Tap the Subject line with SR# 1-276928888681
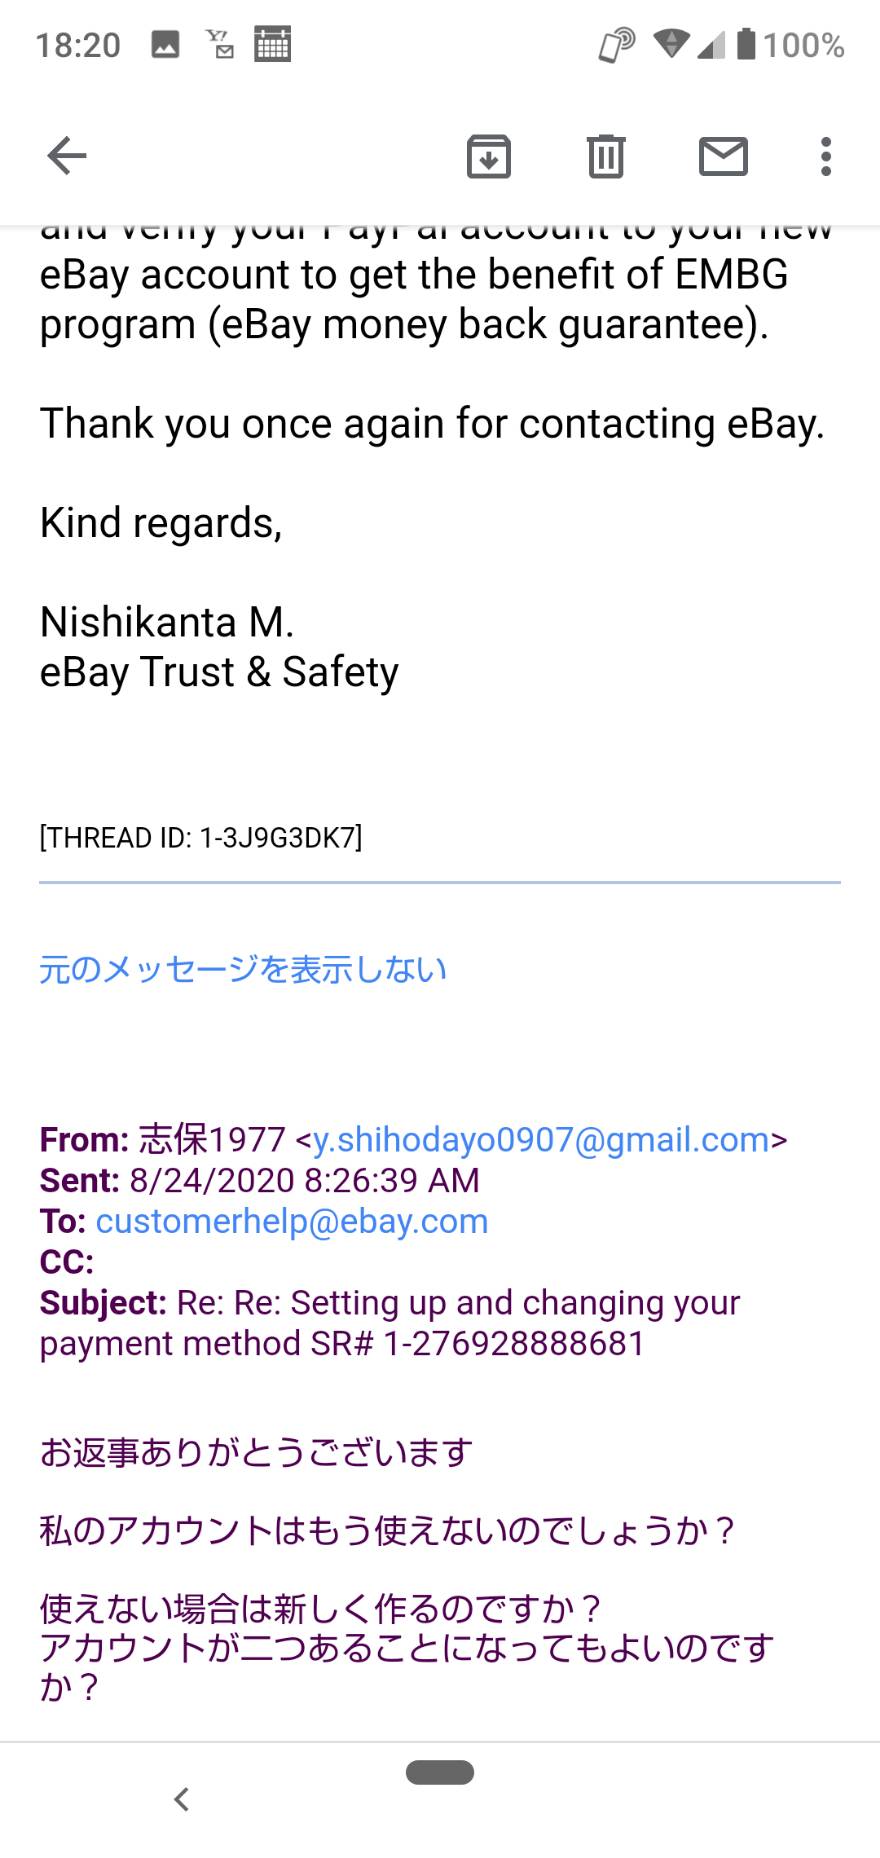This screenshot has width=880, height=1858. click(390, 1323)
